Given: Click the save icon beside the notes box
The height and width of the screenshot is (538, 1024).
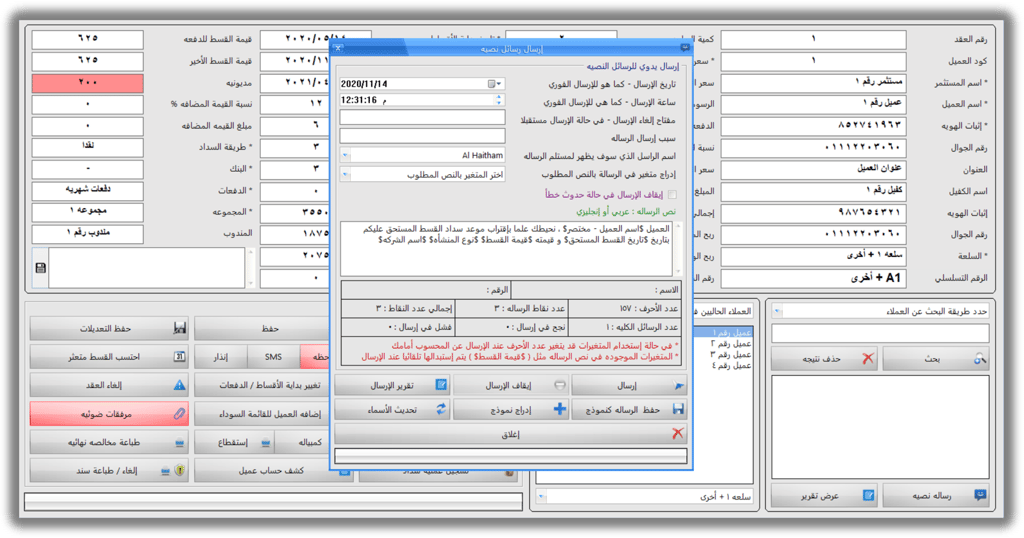Looking at the screenshot, I should click(40, 268).
